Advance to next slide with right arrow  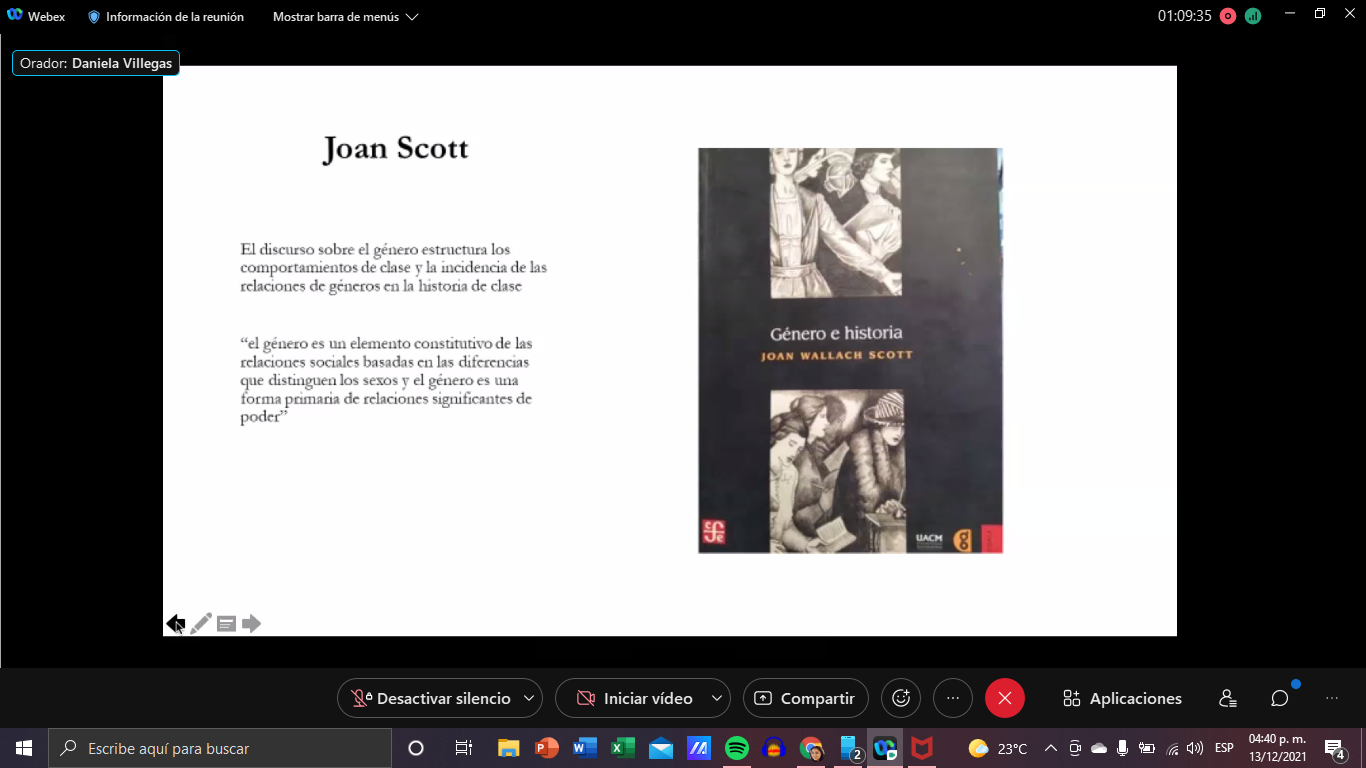(251, 624)
